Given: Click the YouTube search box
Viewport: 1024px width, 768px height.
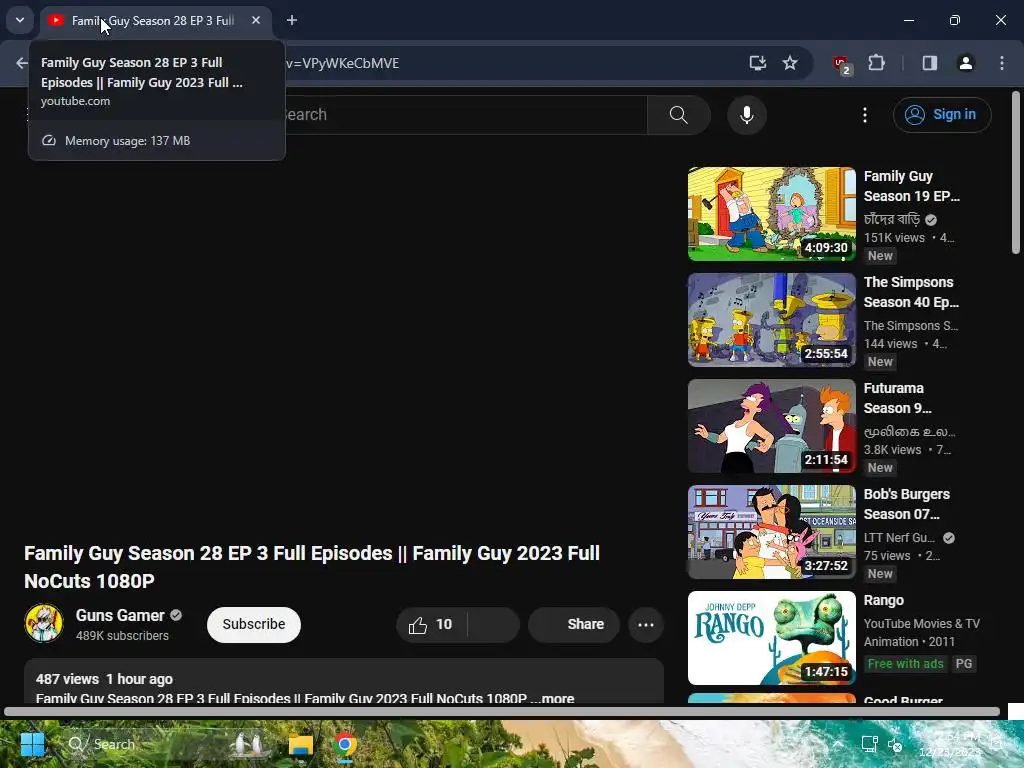Looking at the screenshot, I should click(465, 115).
